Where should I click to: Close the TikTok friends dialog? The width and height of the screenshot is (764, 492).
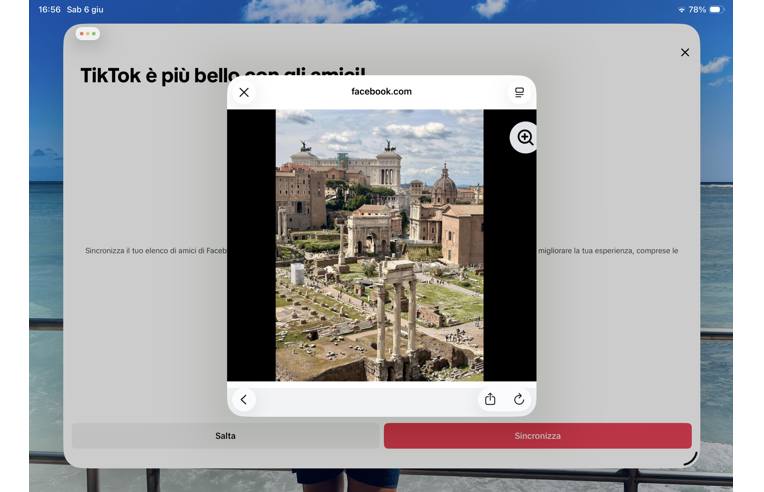tap(685, 53)
